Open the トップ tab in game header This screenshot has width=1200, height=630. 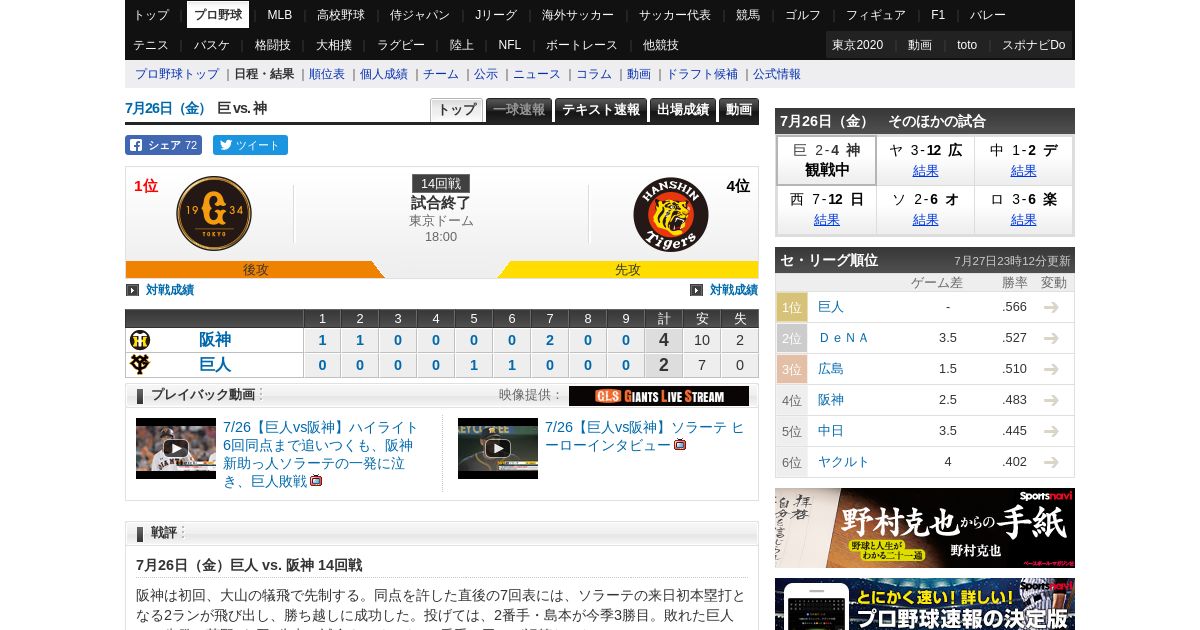[457, 110]
